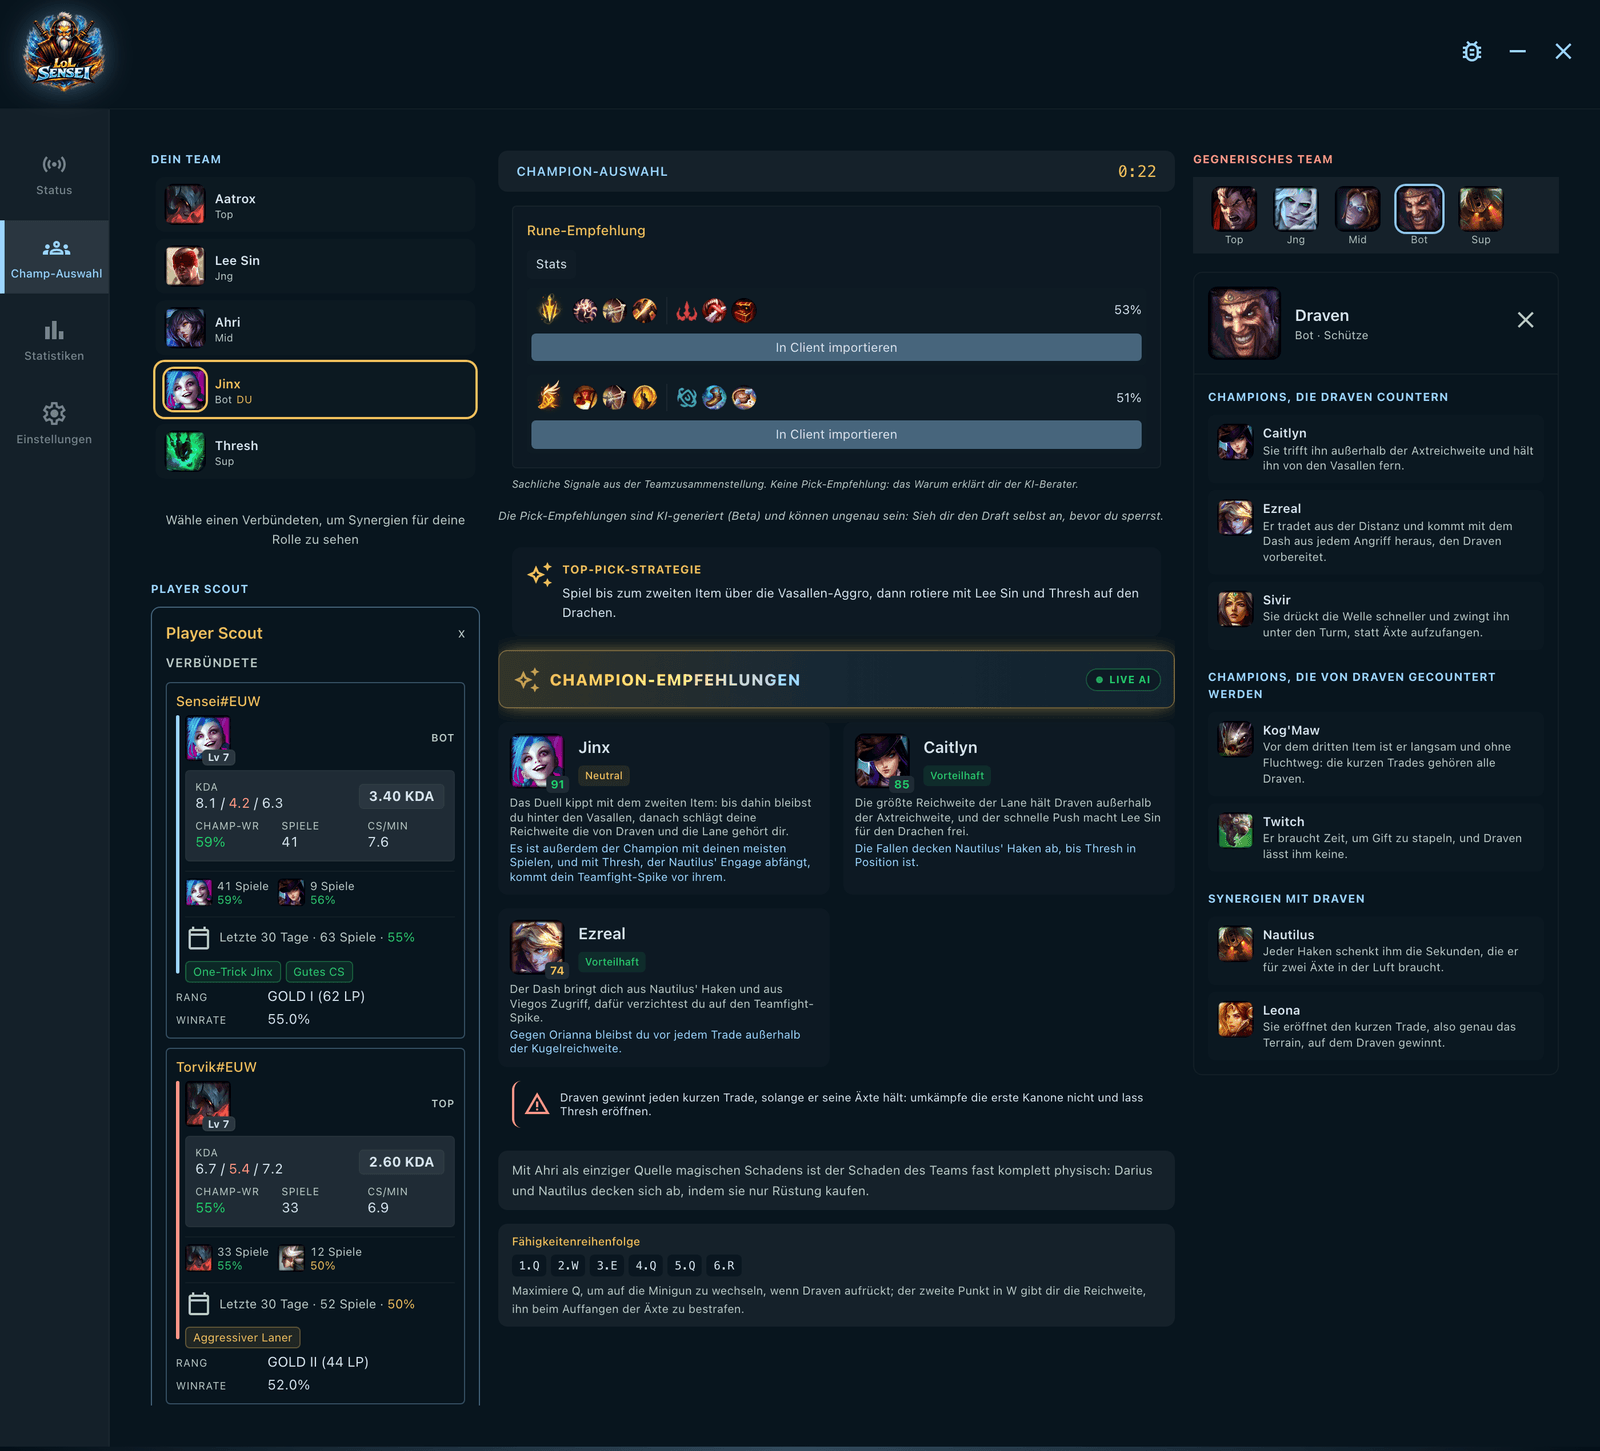Image resolution: width=1600 pixels, height=1451 pixels.
Task: Click keystone rune of 51% rune page
Action: [549, 397]
